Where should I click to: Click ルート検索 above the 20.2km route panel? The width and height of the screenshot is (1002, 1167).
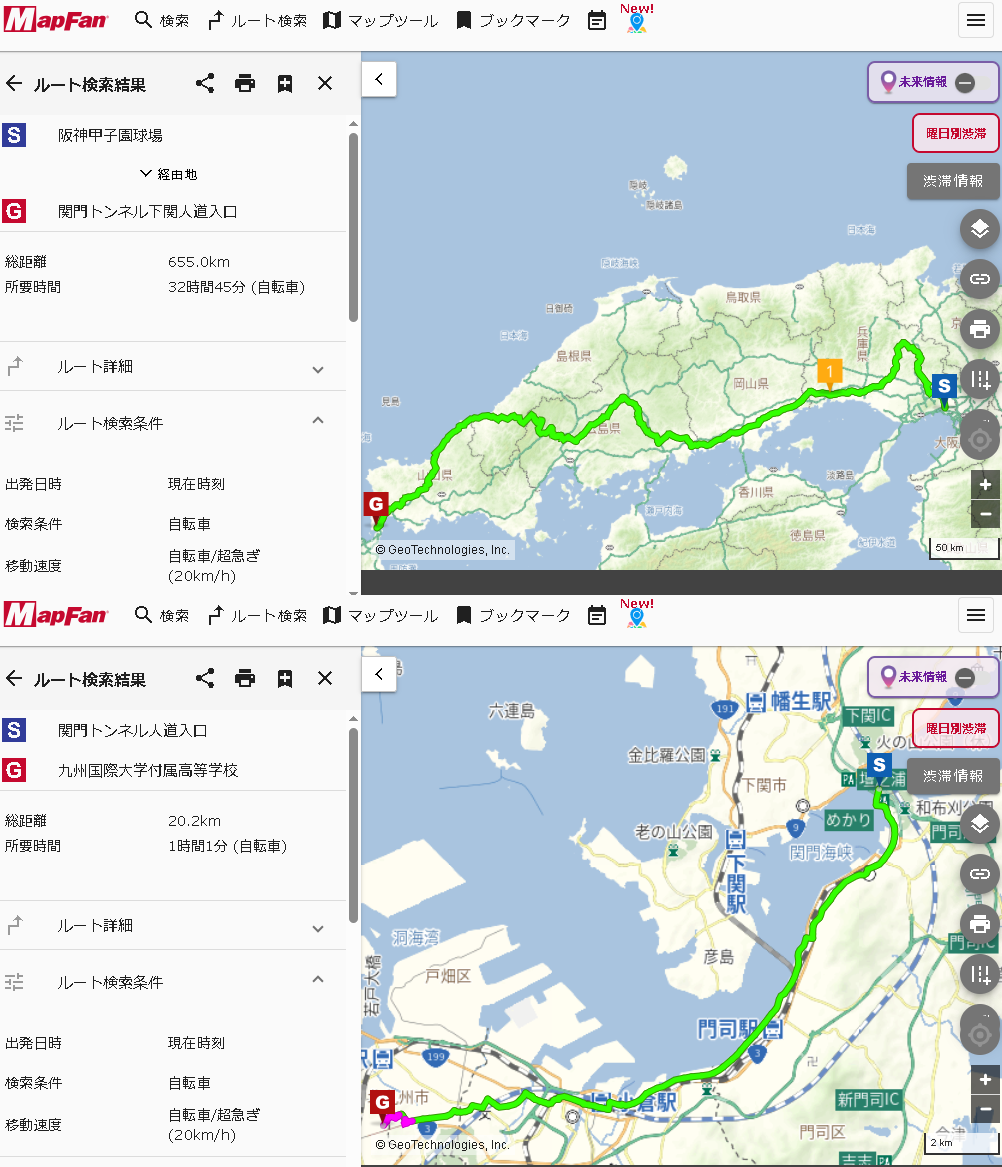257,615
